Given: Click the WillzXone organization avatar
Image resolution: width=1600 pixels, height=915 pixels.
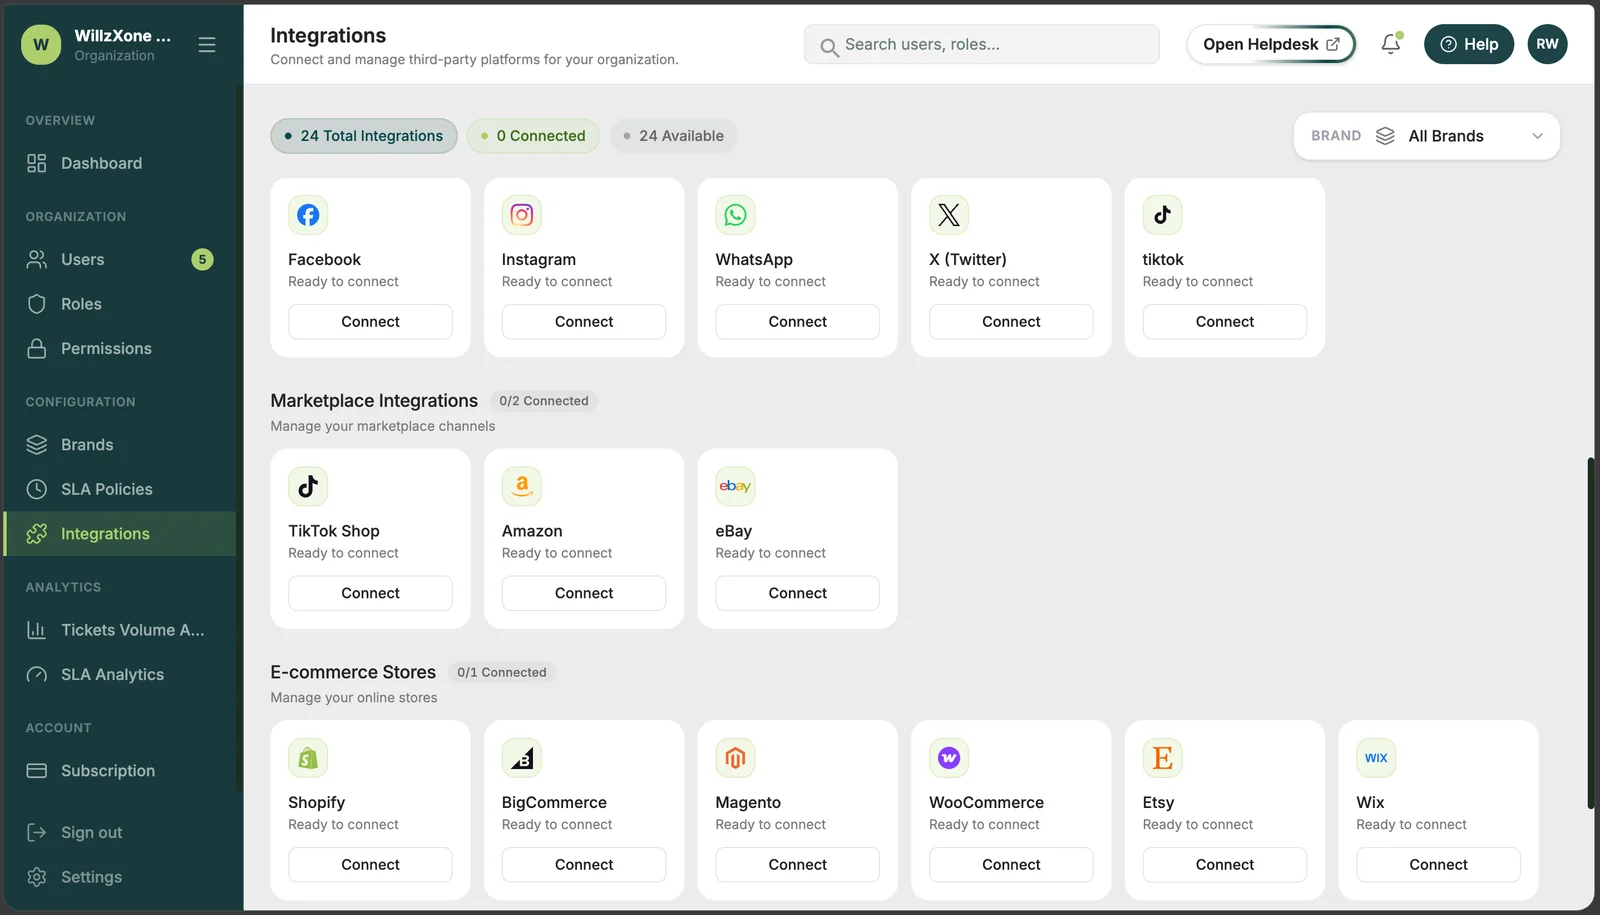Looking at the screenshot, I should click(x=41, y=44).
